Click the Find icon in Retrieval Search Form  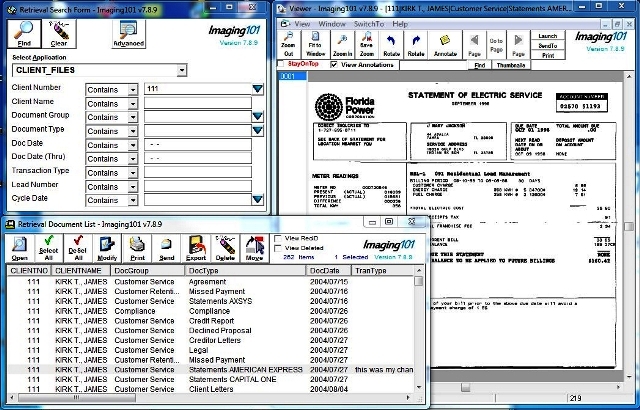[24, 33]
